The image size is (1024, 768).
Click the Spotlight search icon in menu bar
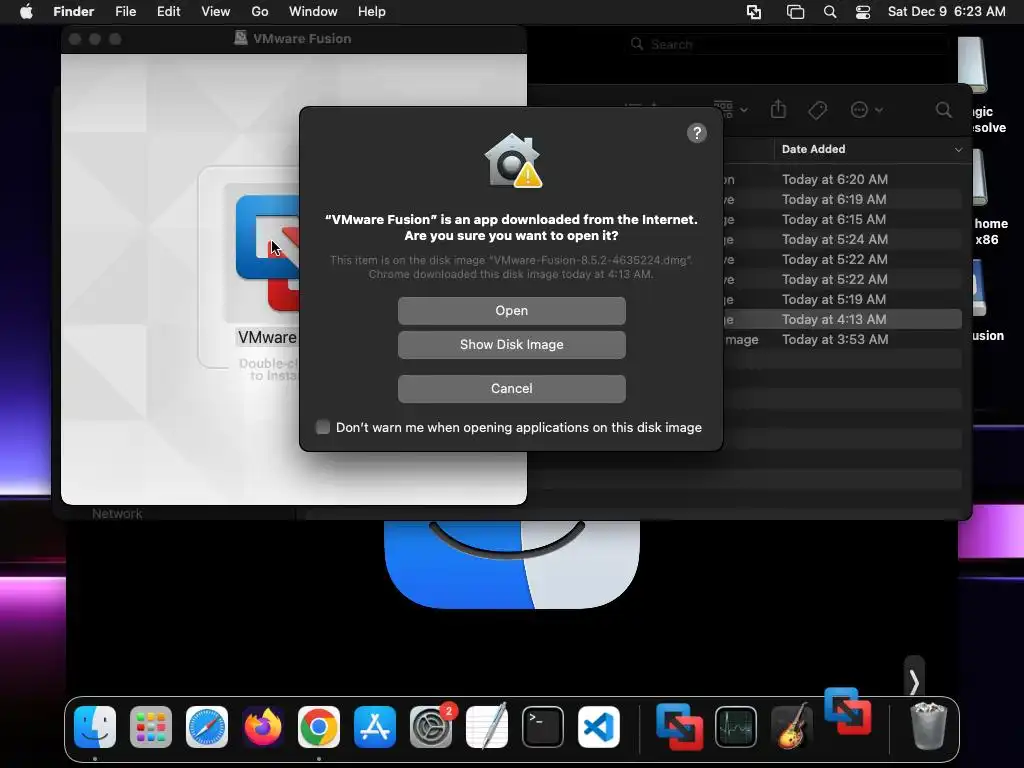[x=830, y=12]
